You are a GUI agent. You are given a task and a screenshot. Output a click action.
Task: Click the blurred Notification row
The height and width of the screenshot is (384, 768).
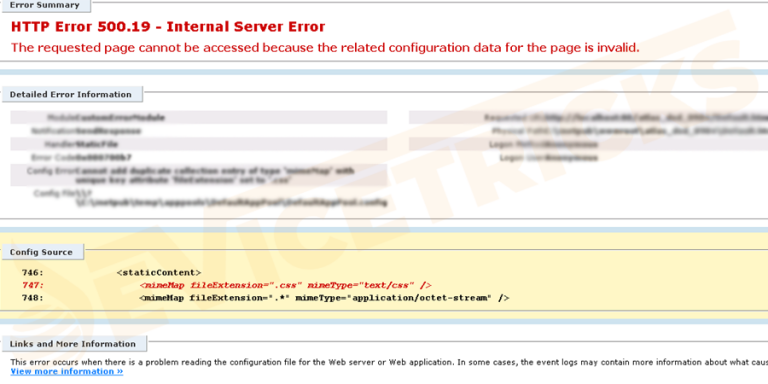(199, 131)
